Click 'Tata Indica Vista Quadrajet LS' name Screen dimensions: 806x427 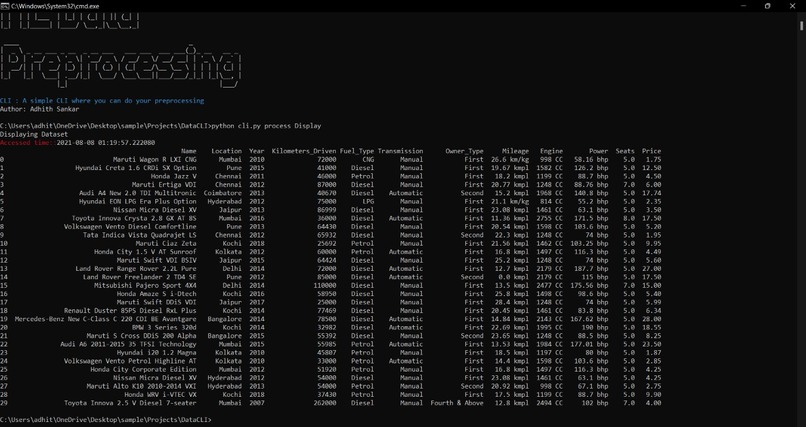pyautogui.click(x=140, y=235)
